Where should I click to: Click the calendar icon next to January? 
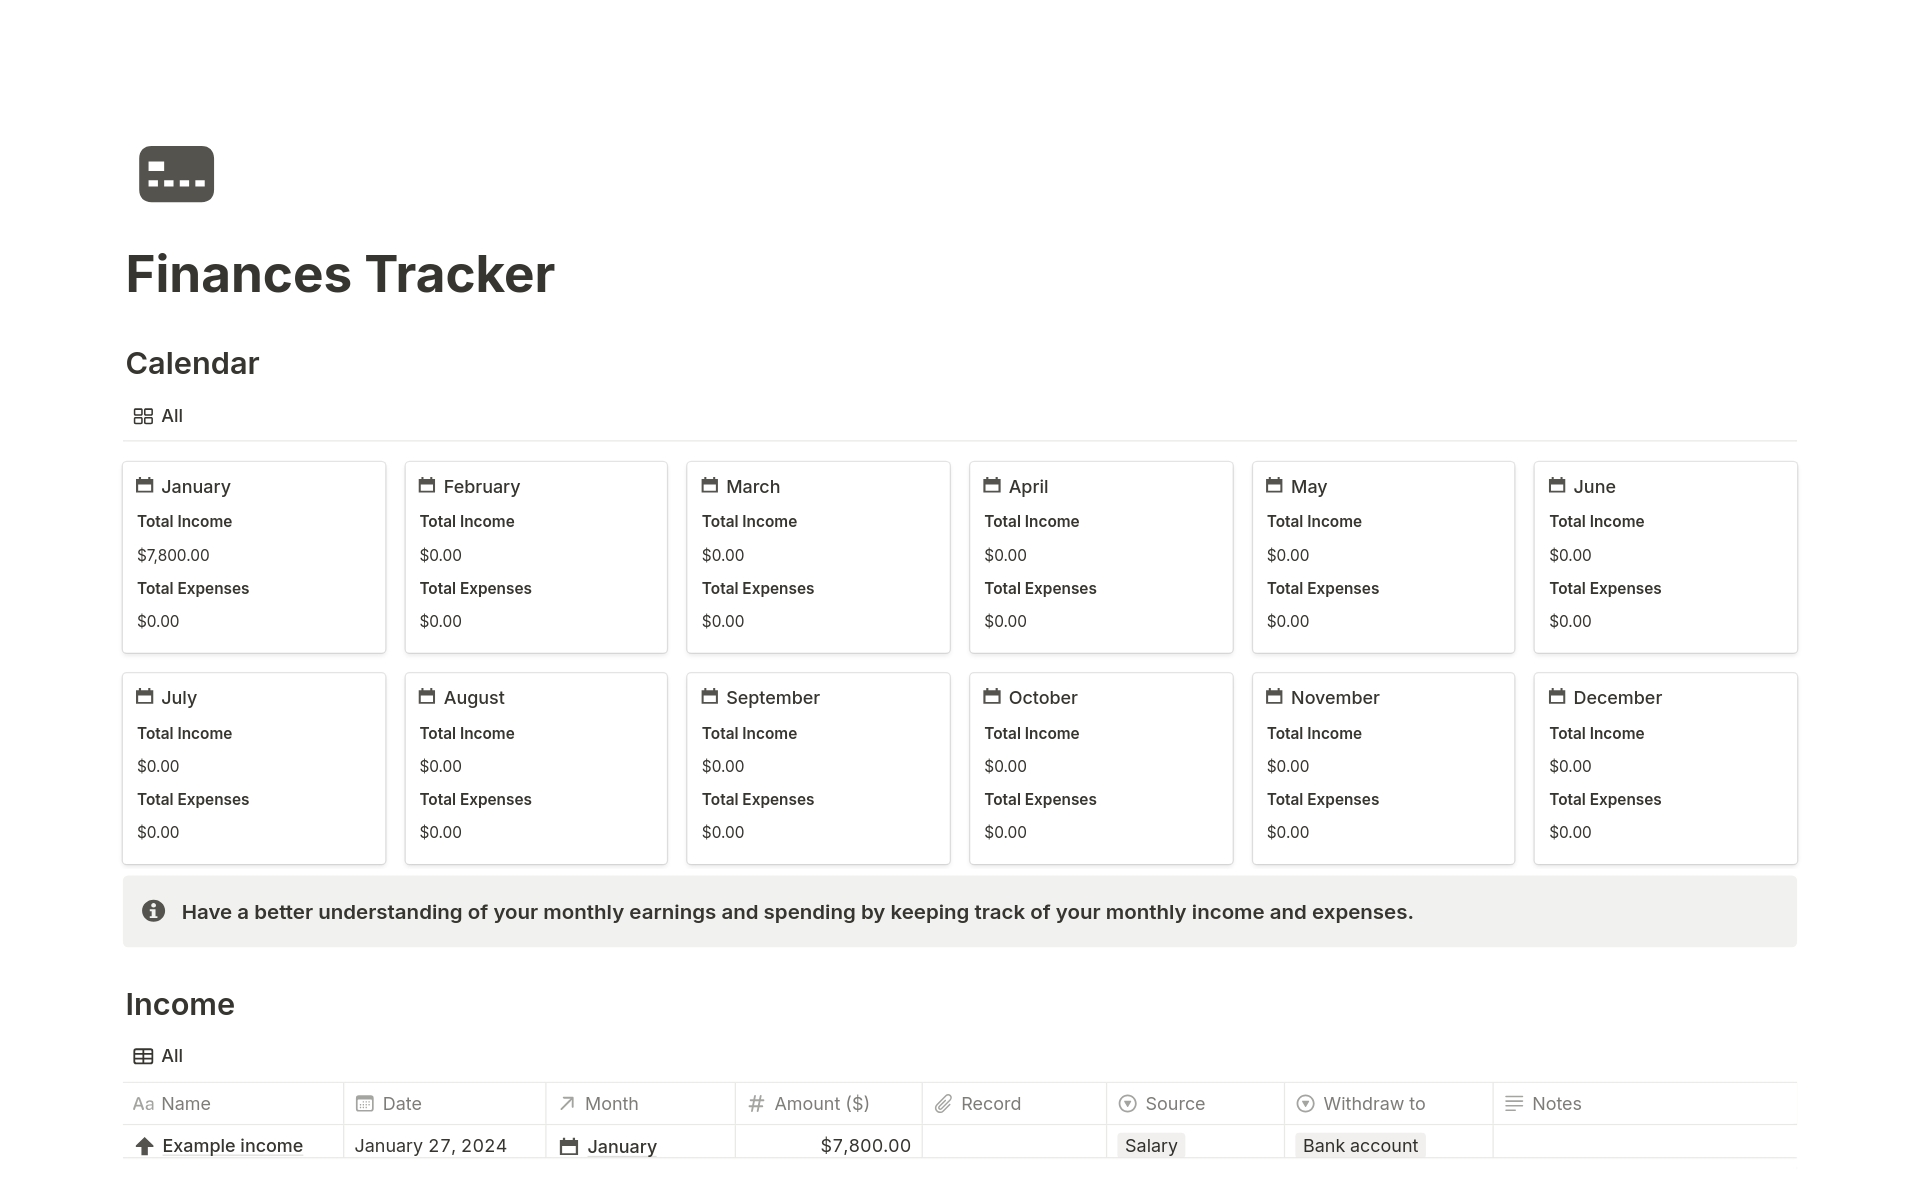click(x=146, y=486)
